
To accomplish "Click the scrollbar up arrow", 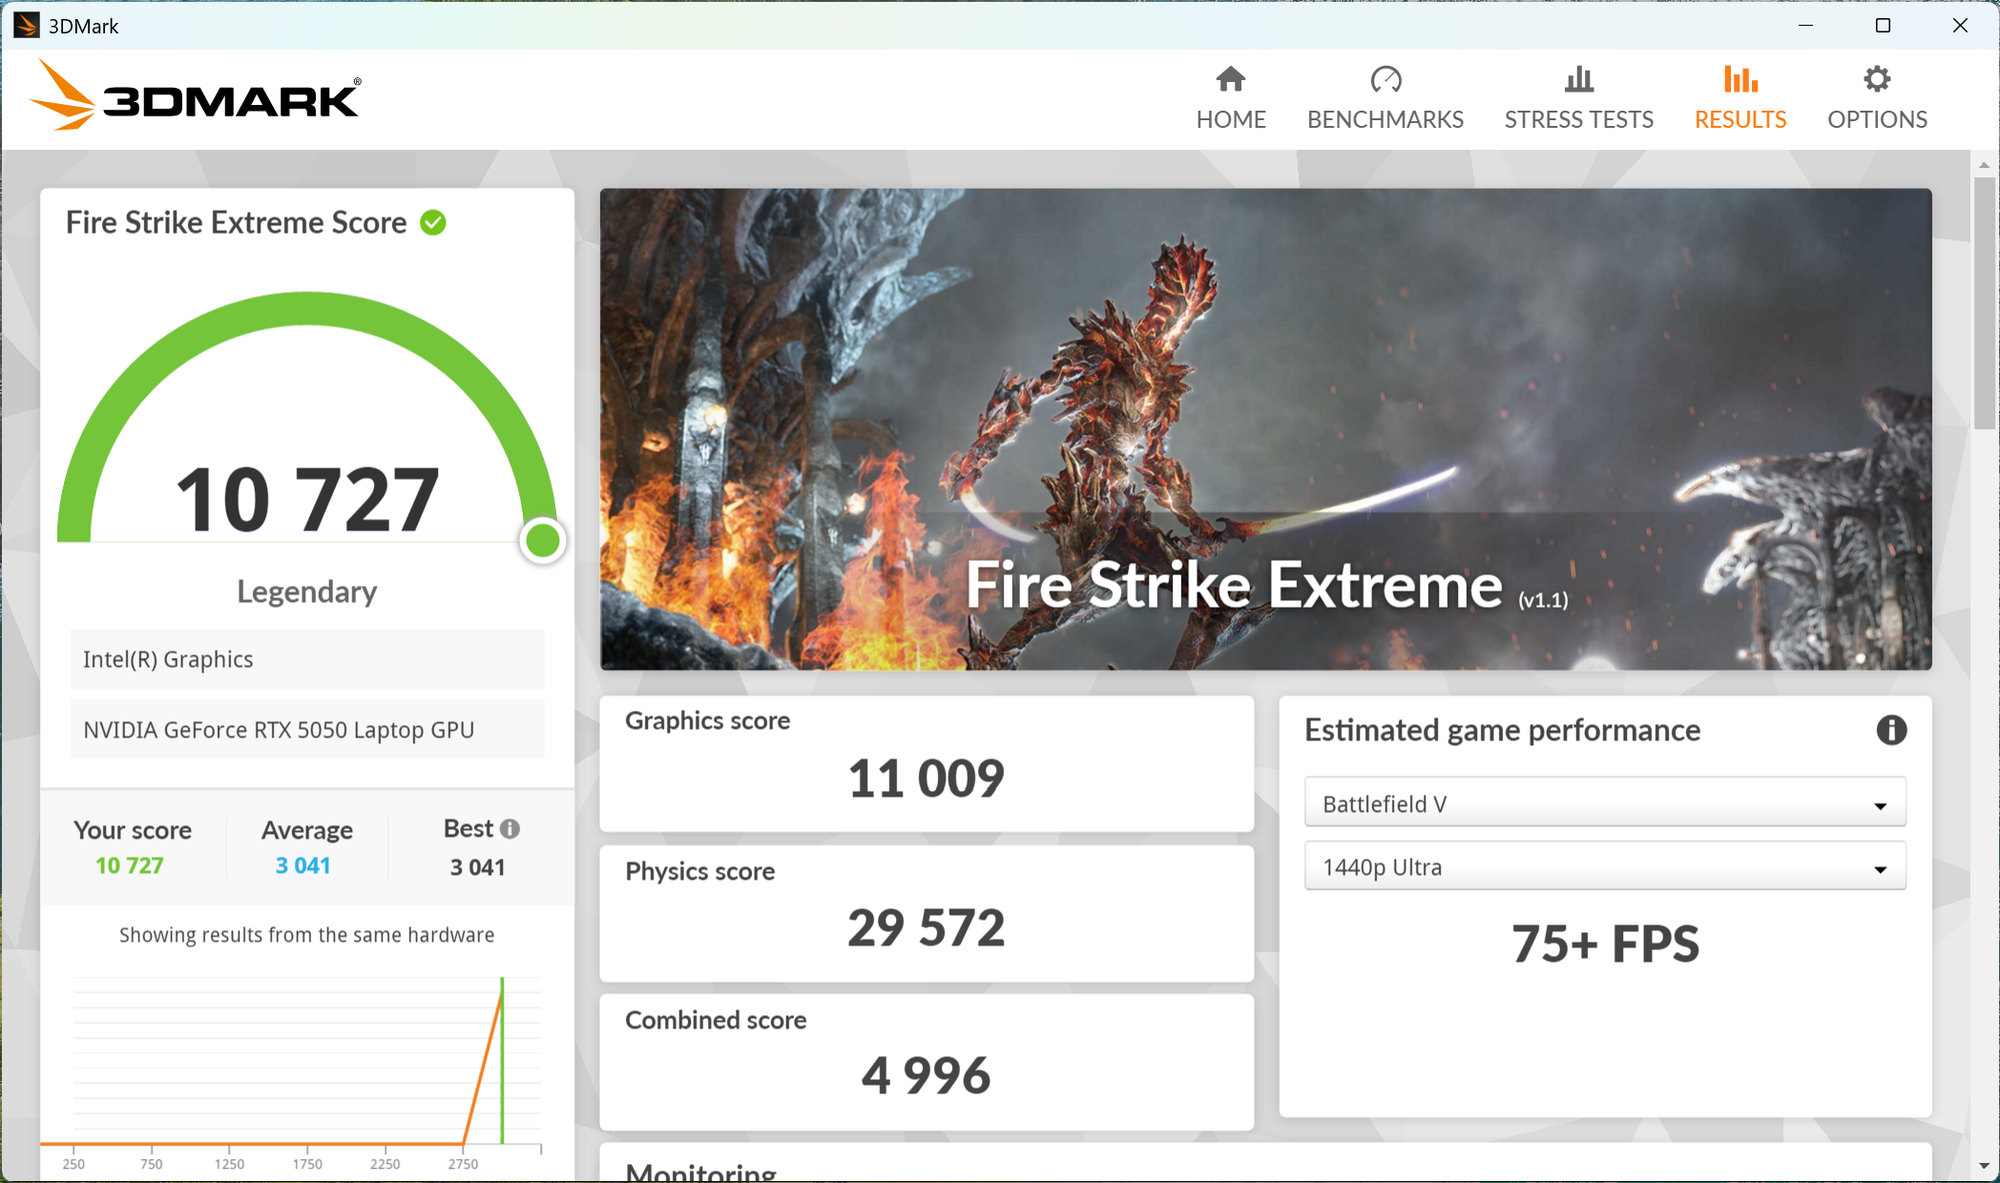I will pyautogui.click(x=1984, y=164).
